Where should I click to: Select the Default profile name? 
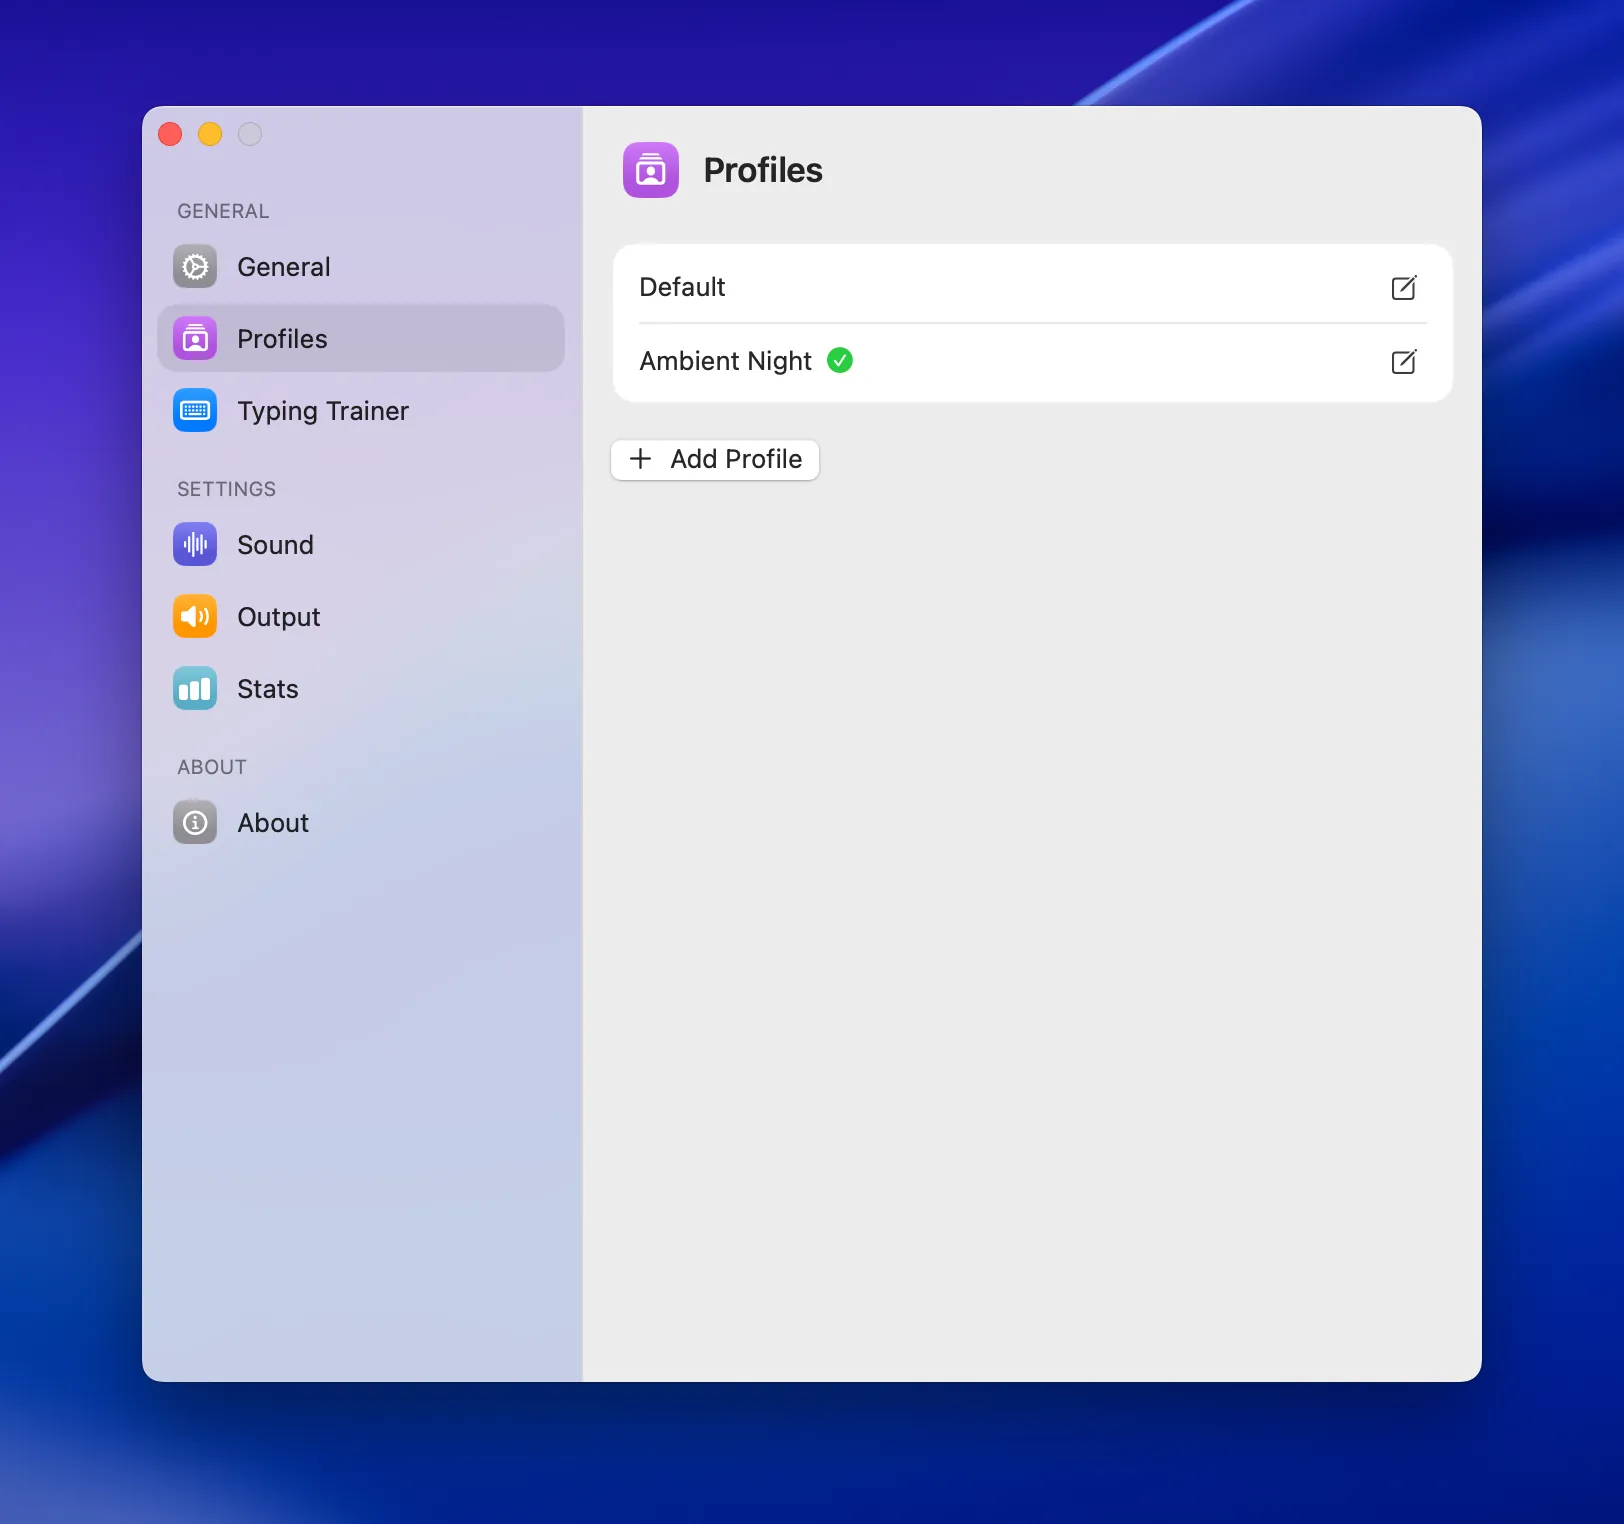(x=682, y=287)
